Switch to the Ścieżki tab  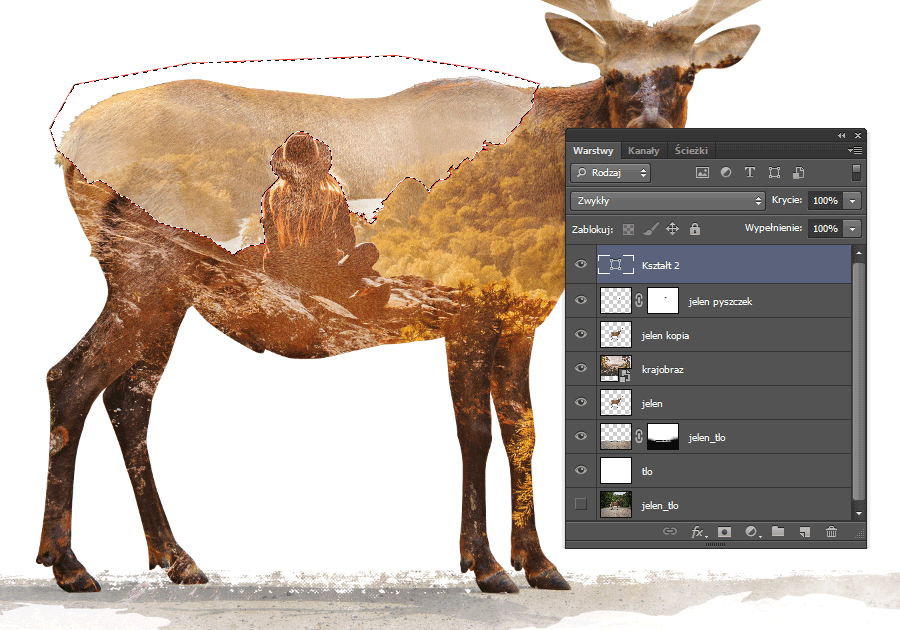click(x=691, y=151)
